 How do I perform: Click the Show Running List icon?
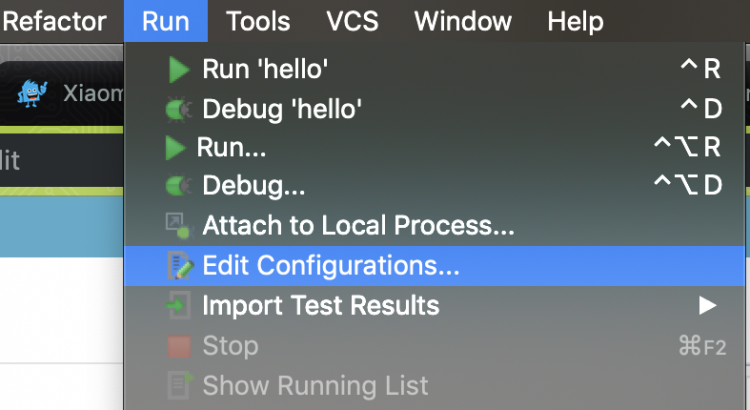pos(179,385)
